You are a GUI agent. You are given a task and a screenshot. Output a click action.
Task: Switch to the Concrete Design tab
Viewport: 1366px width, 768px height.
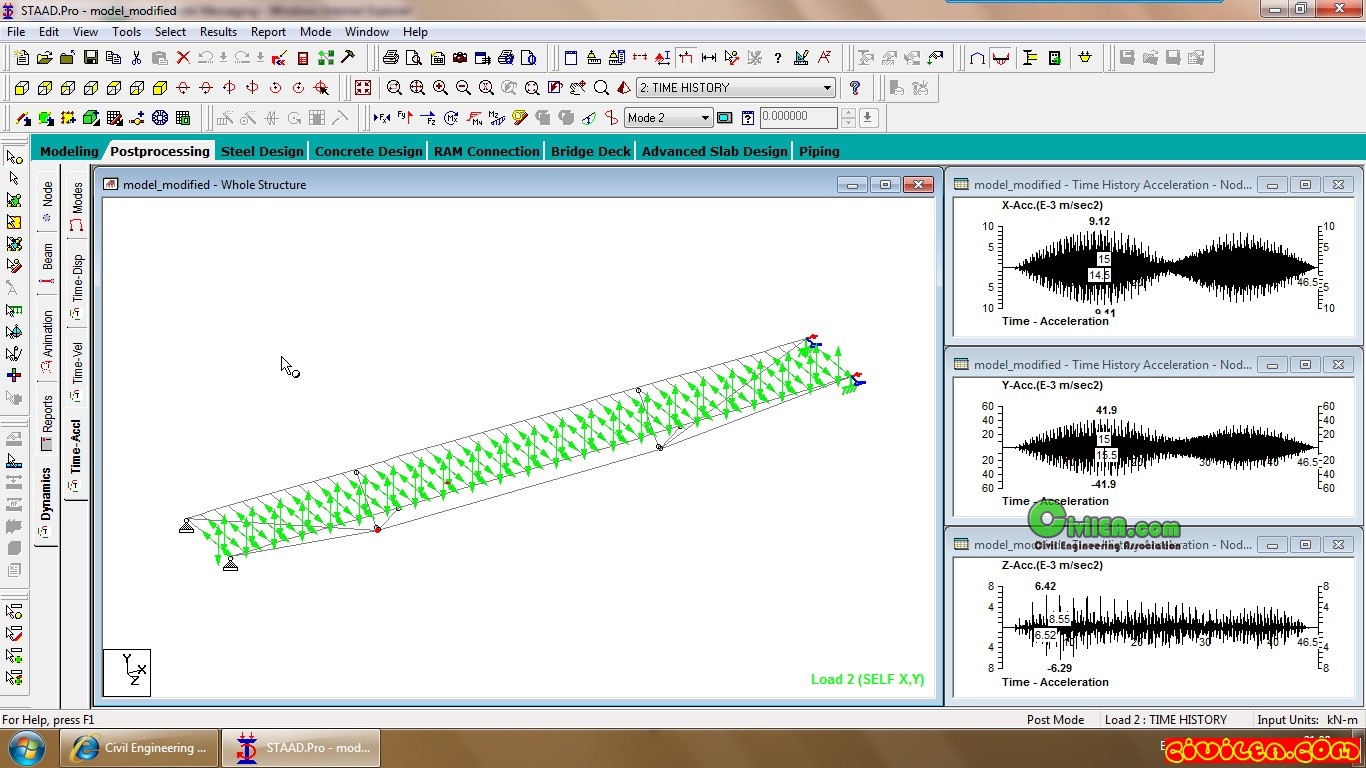369,151
